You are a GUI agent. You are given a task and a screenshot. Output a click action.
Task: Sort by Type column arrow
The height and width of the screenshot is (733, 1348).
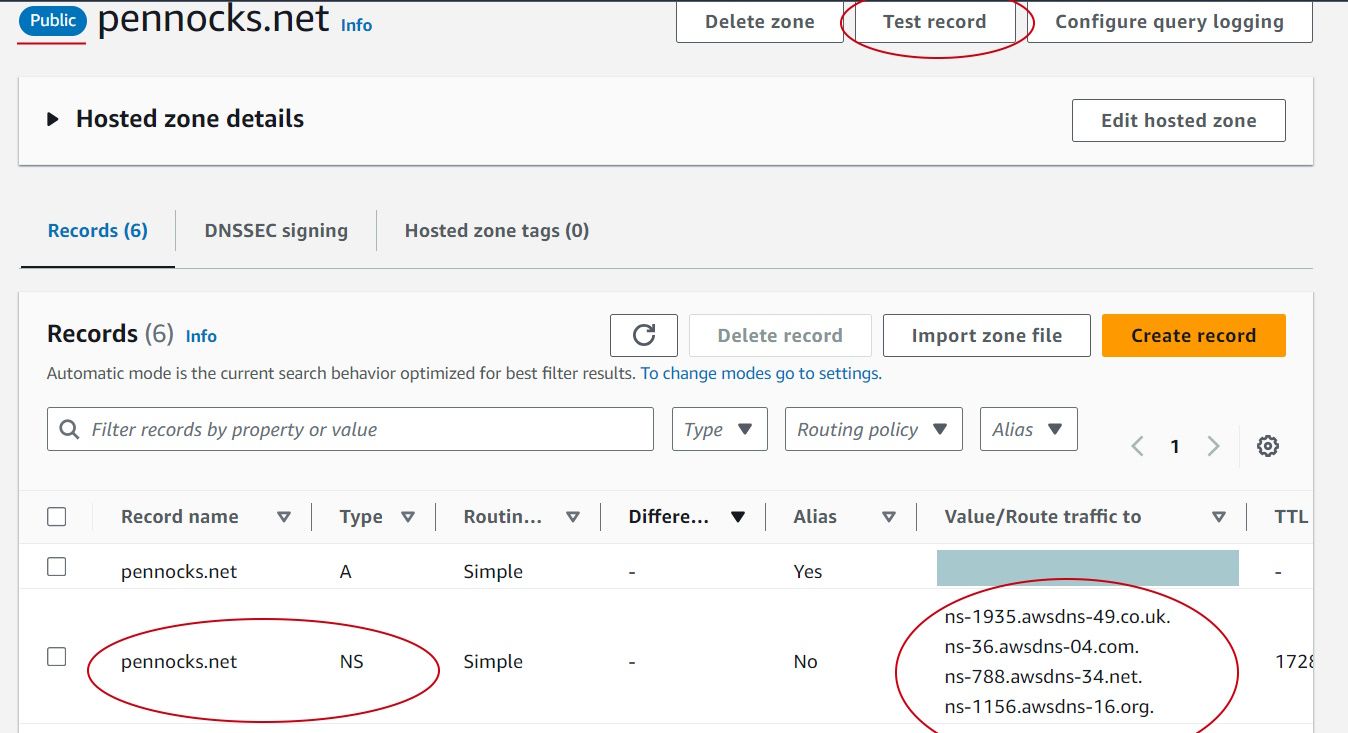click(408, 517)
